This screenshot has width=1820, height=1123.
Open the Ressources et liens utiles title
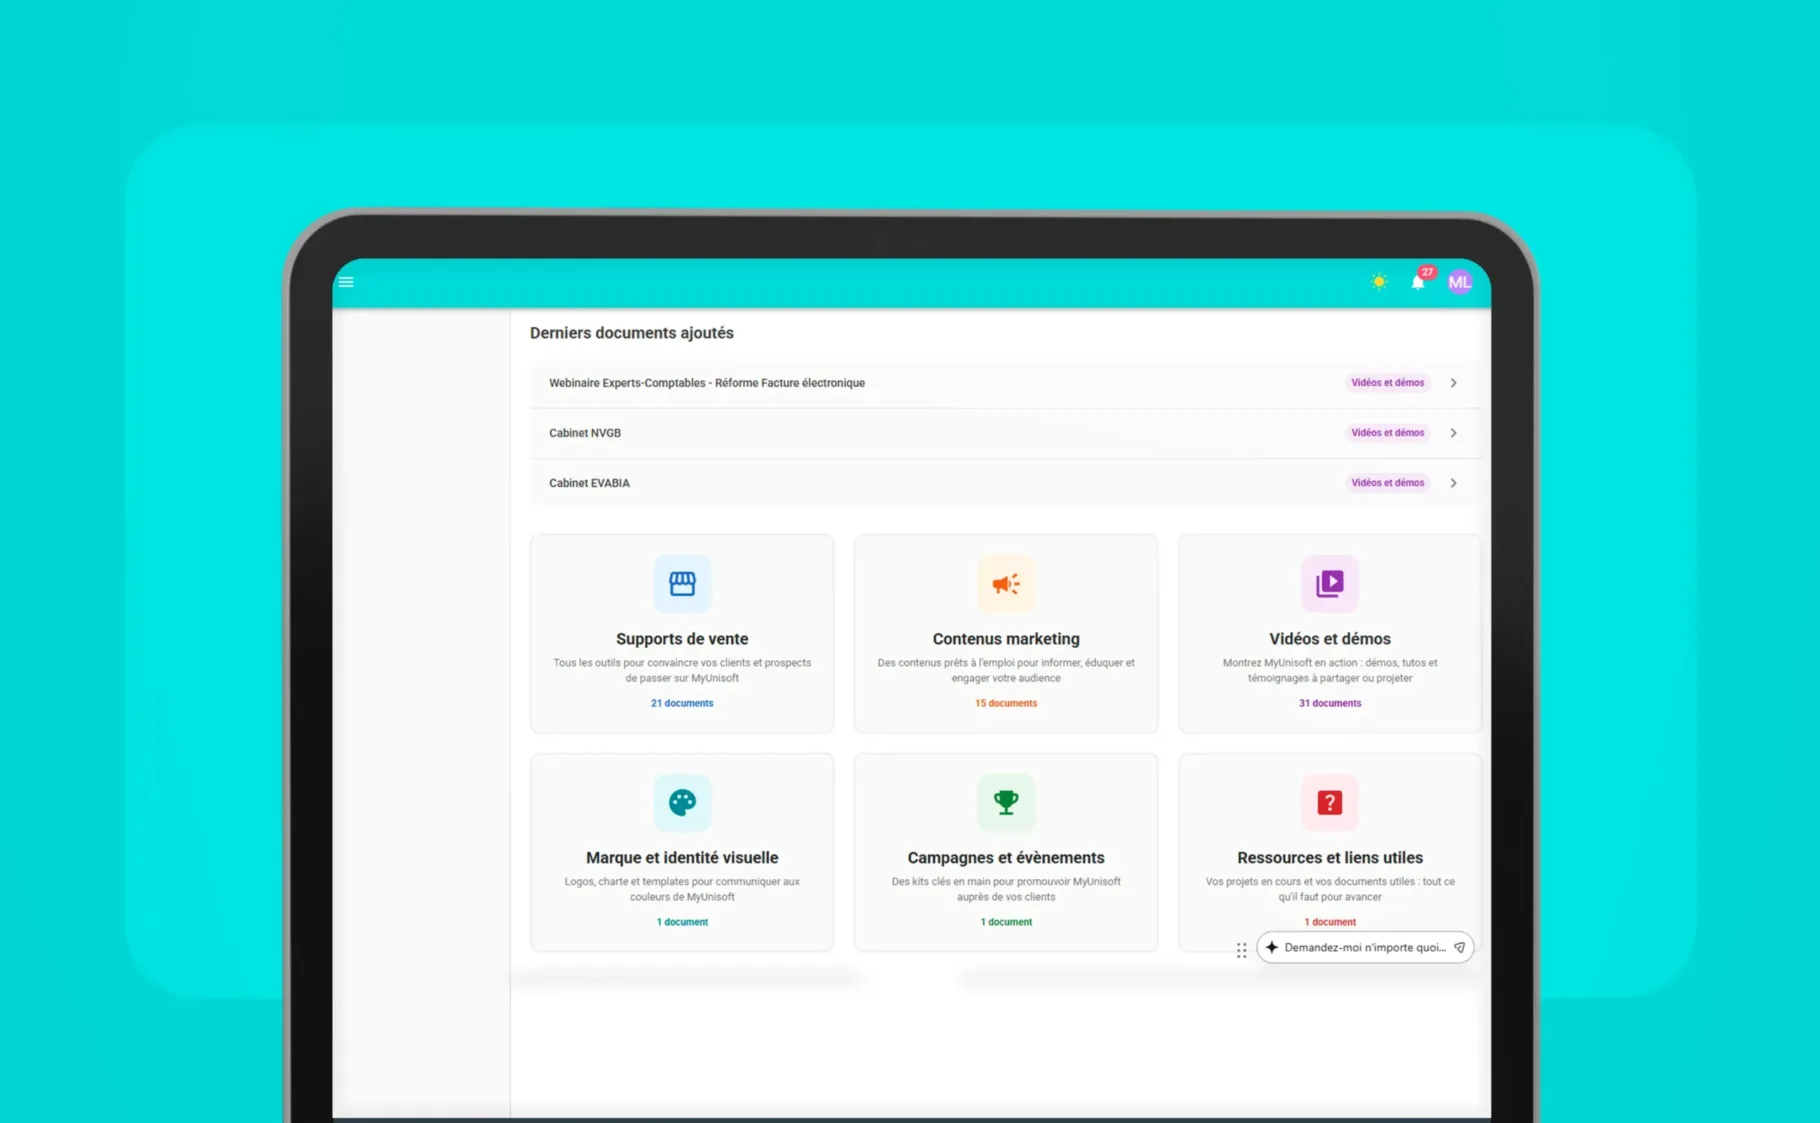1330,858
